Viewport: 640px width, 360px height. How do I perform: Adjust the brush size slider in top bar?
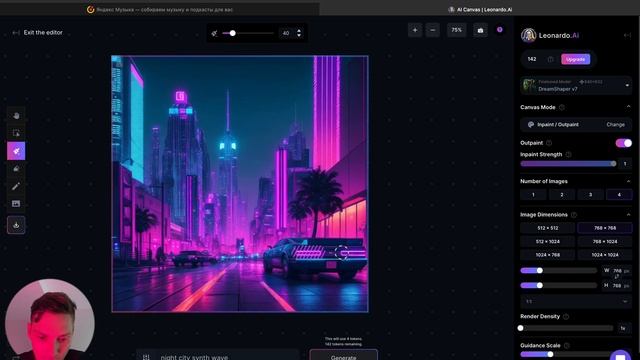[248, 33]
